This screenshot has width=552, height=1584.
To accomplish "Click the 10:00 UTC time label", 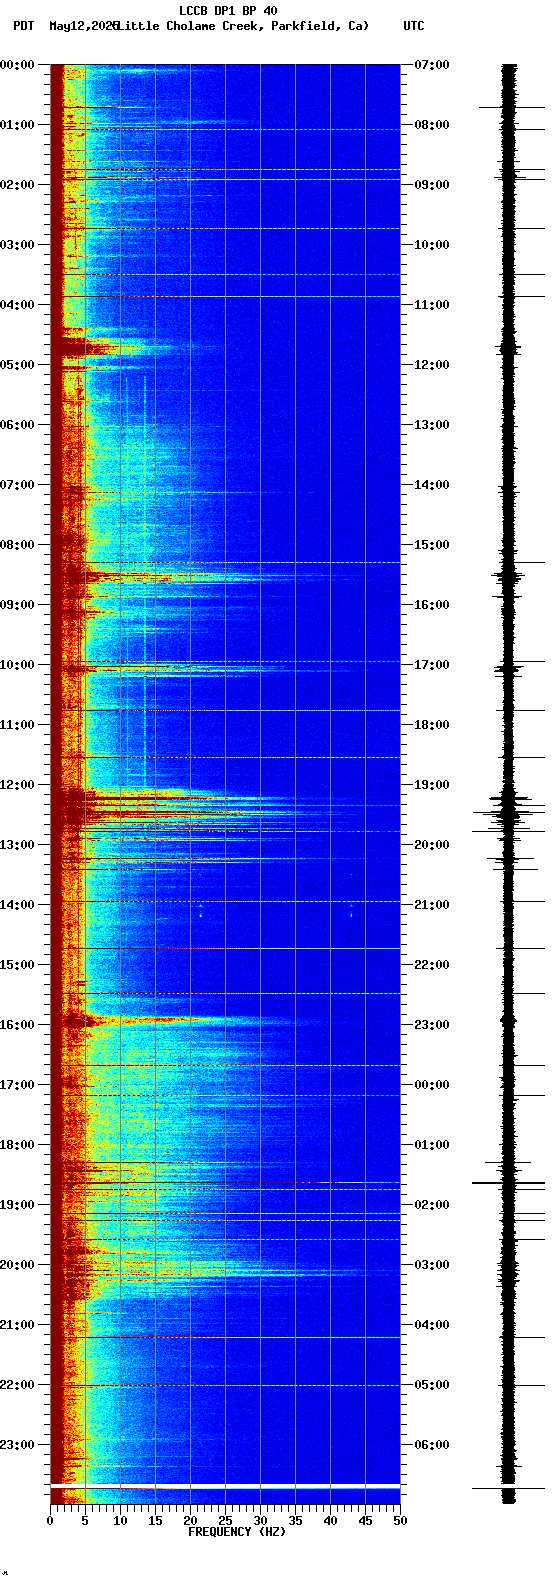I will 432,245.
